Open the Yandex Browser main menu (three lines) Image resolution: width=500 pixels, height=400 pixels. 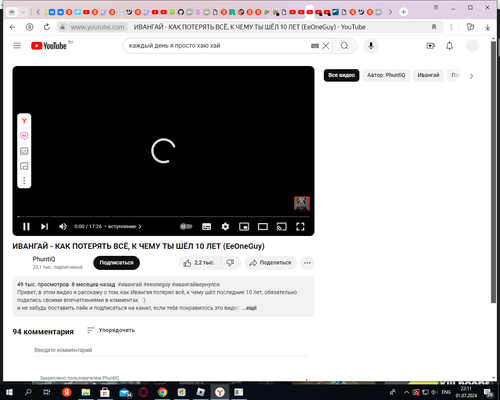click(436, 7)
